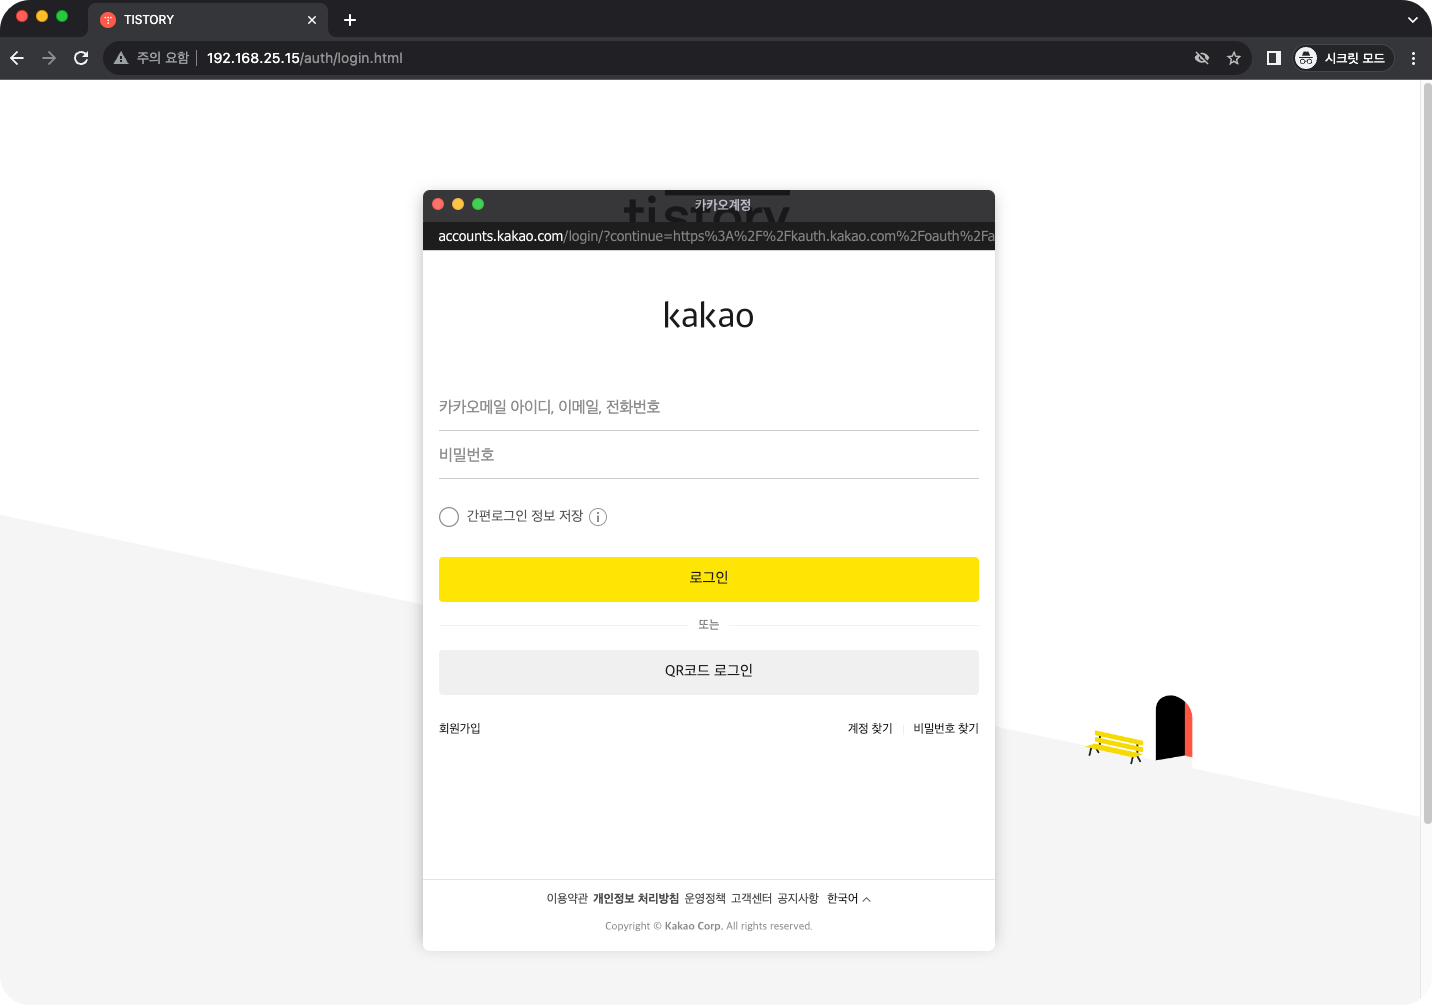Click the popup window green maximize dot
Image resolution: width=1432 pixels, height=1005 pixels.
478,204
